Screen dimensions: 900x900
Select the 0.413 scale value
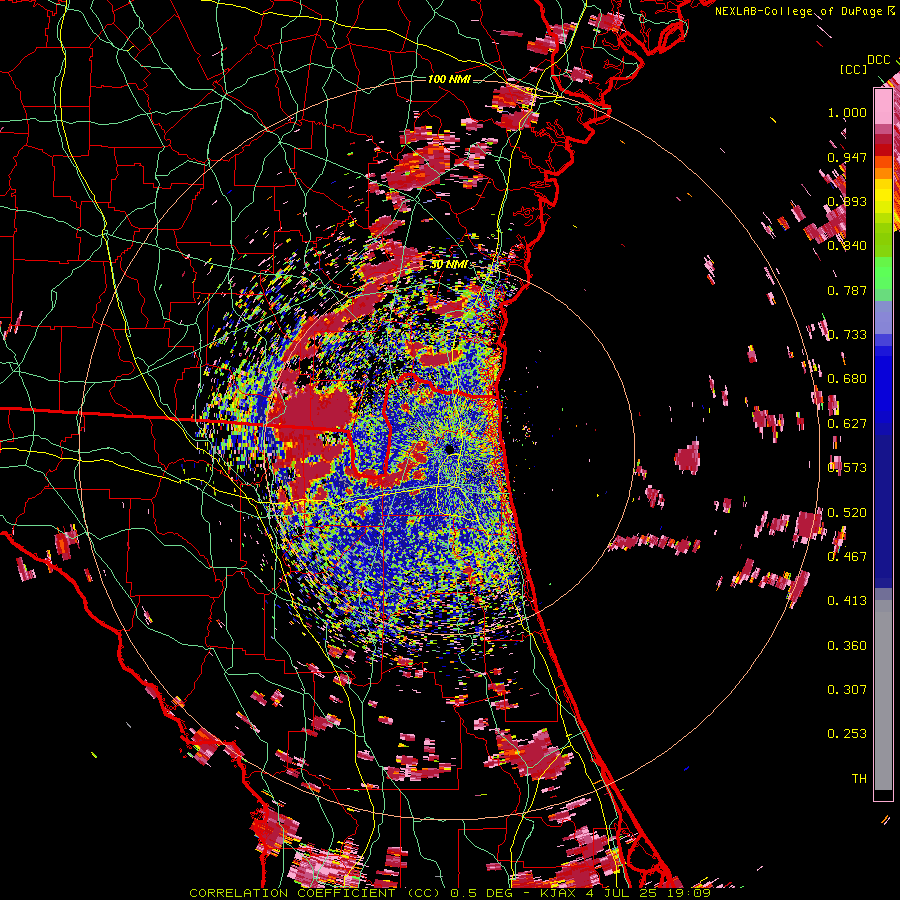pos(847,601)
